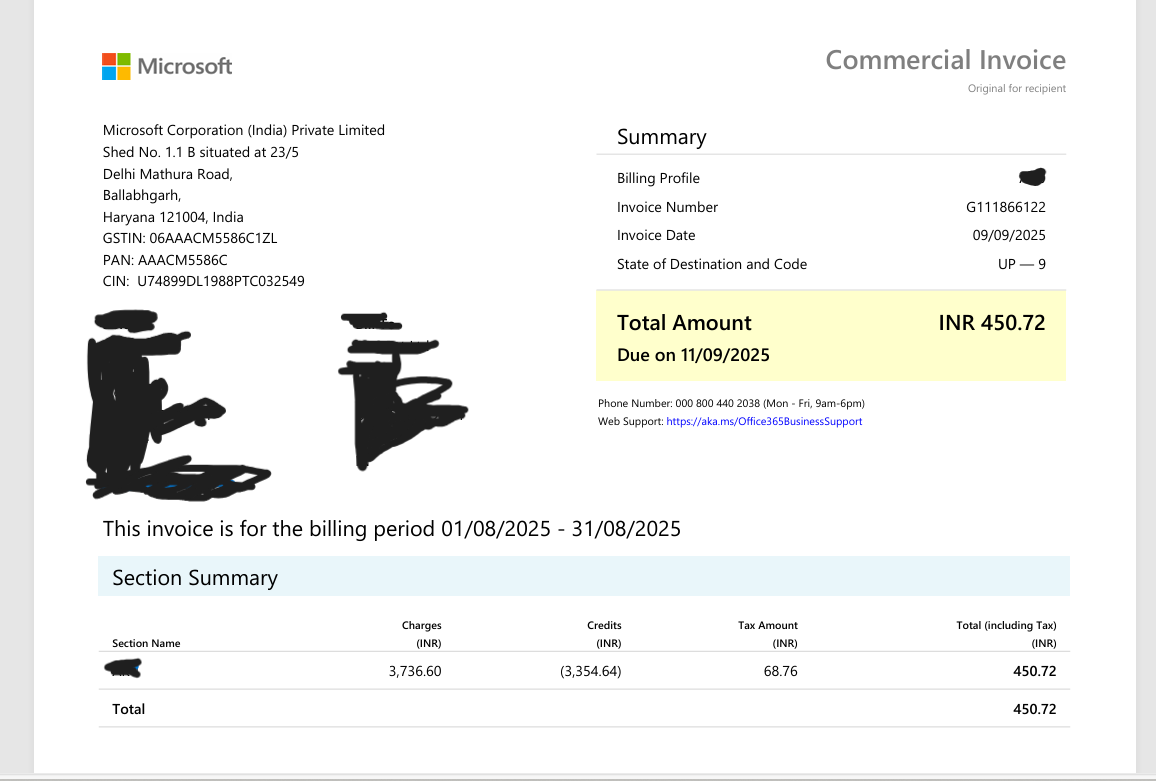
Task: Click 'State of Destination and Code' label
Action: point(712,264)
